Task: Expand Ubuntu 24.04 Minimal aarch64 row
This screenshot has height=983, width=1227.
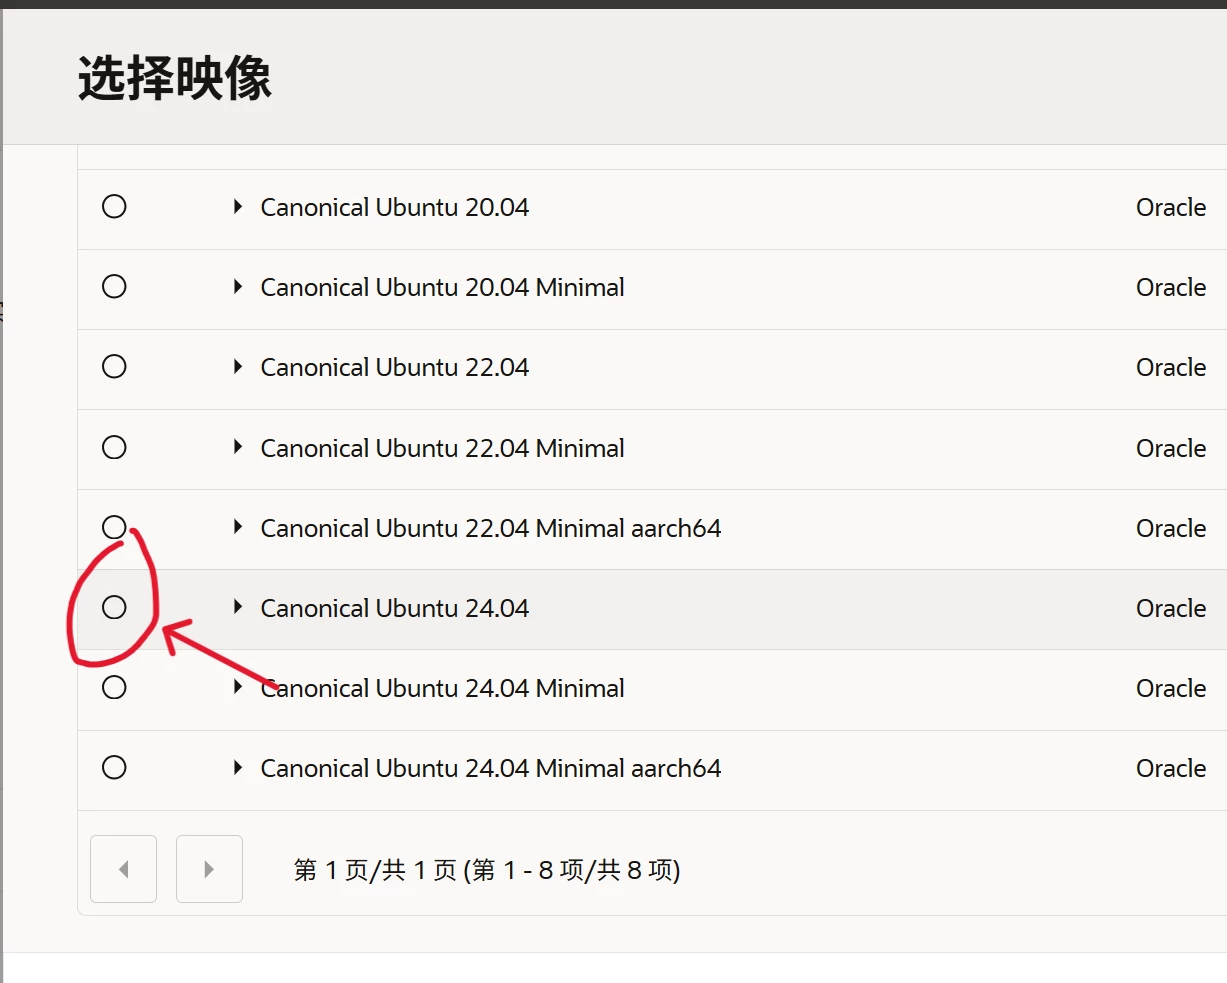Action: click(x=238, y=767)
